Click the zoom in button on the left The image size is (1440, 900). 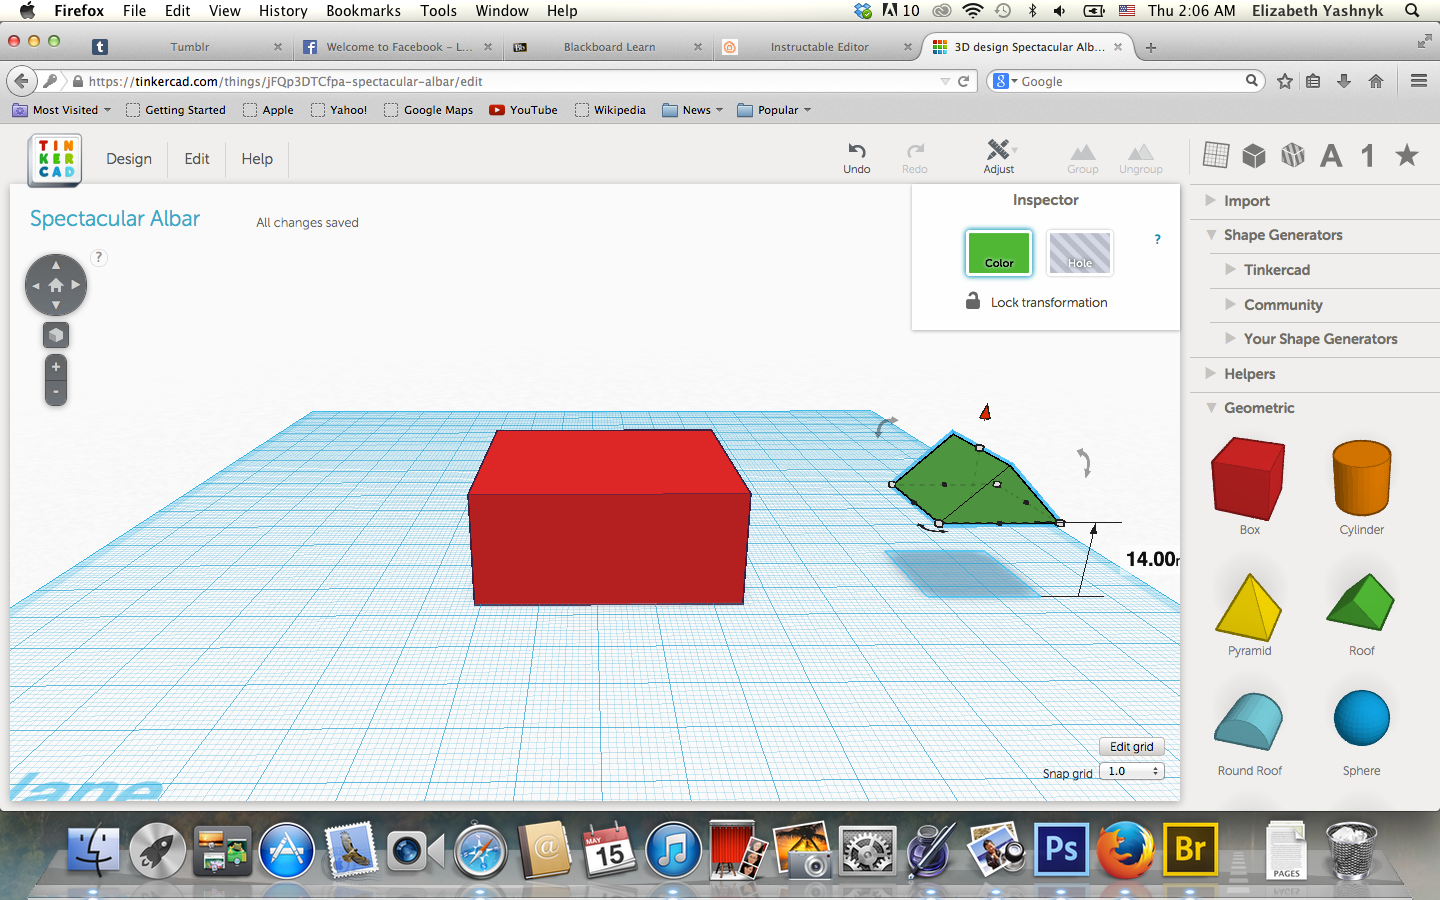click(x=55, y=366)
